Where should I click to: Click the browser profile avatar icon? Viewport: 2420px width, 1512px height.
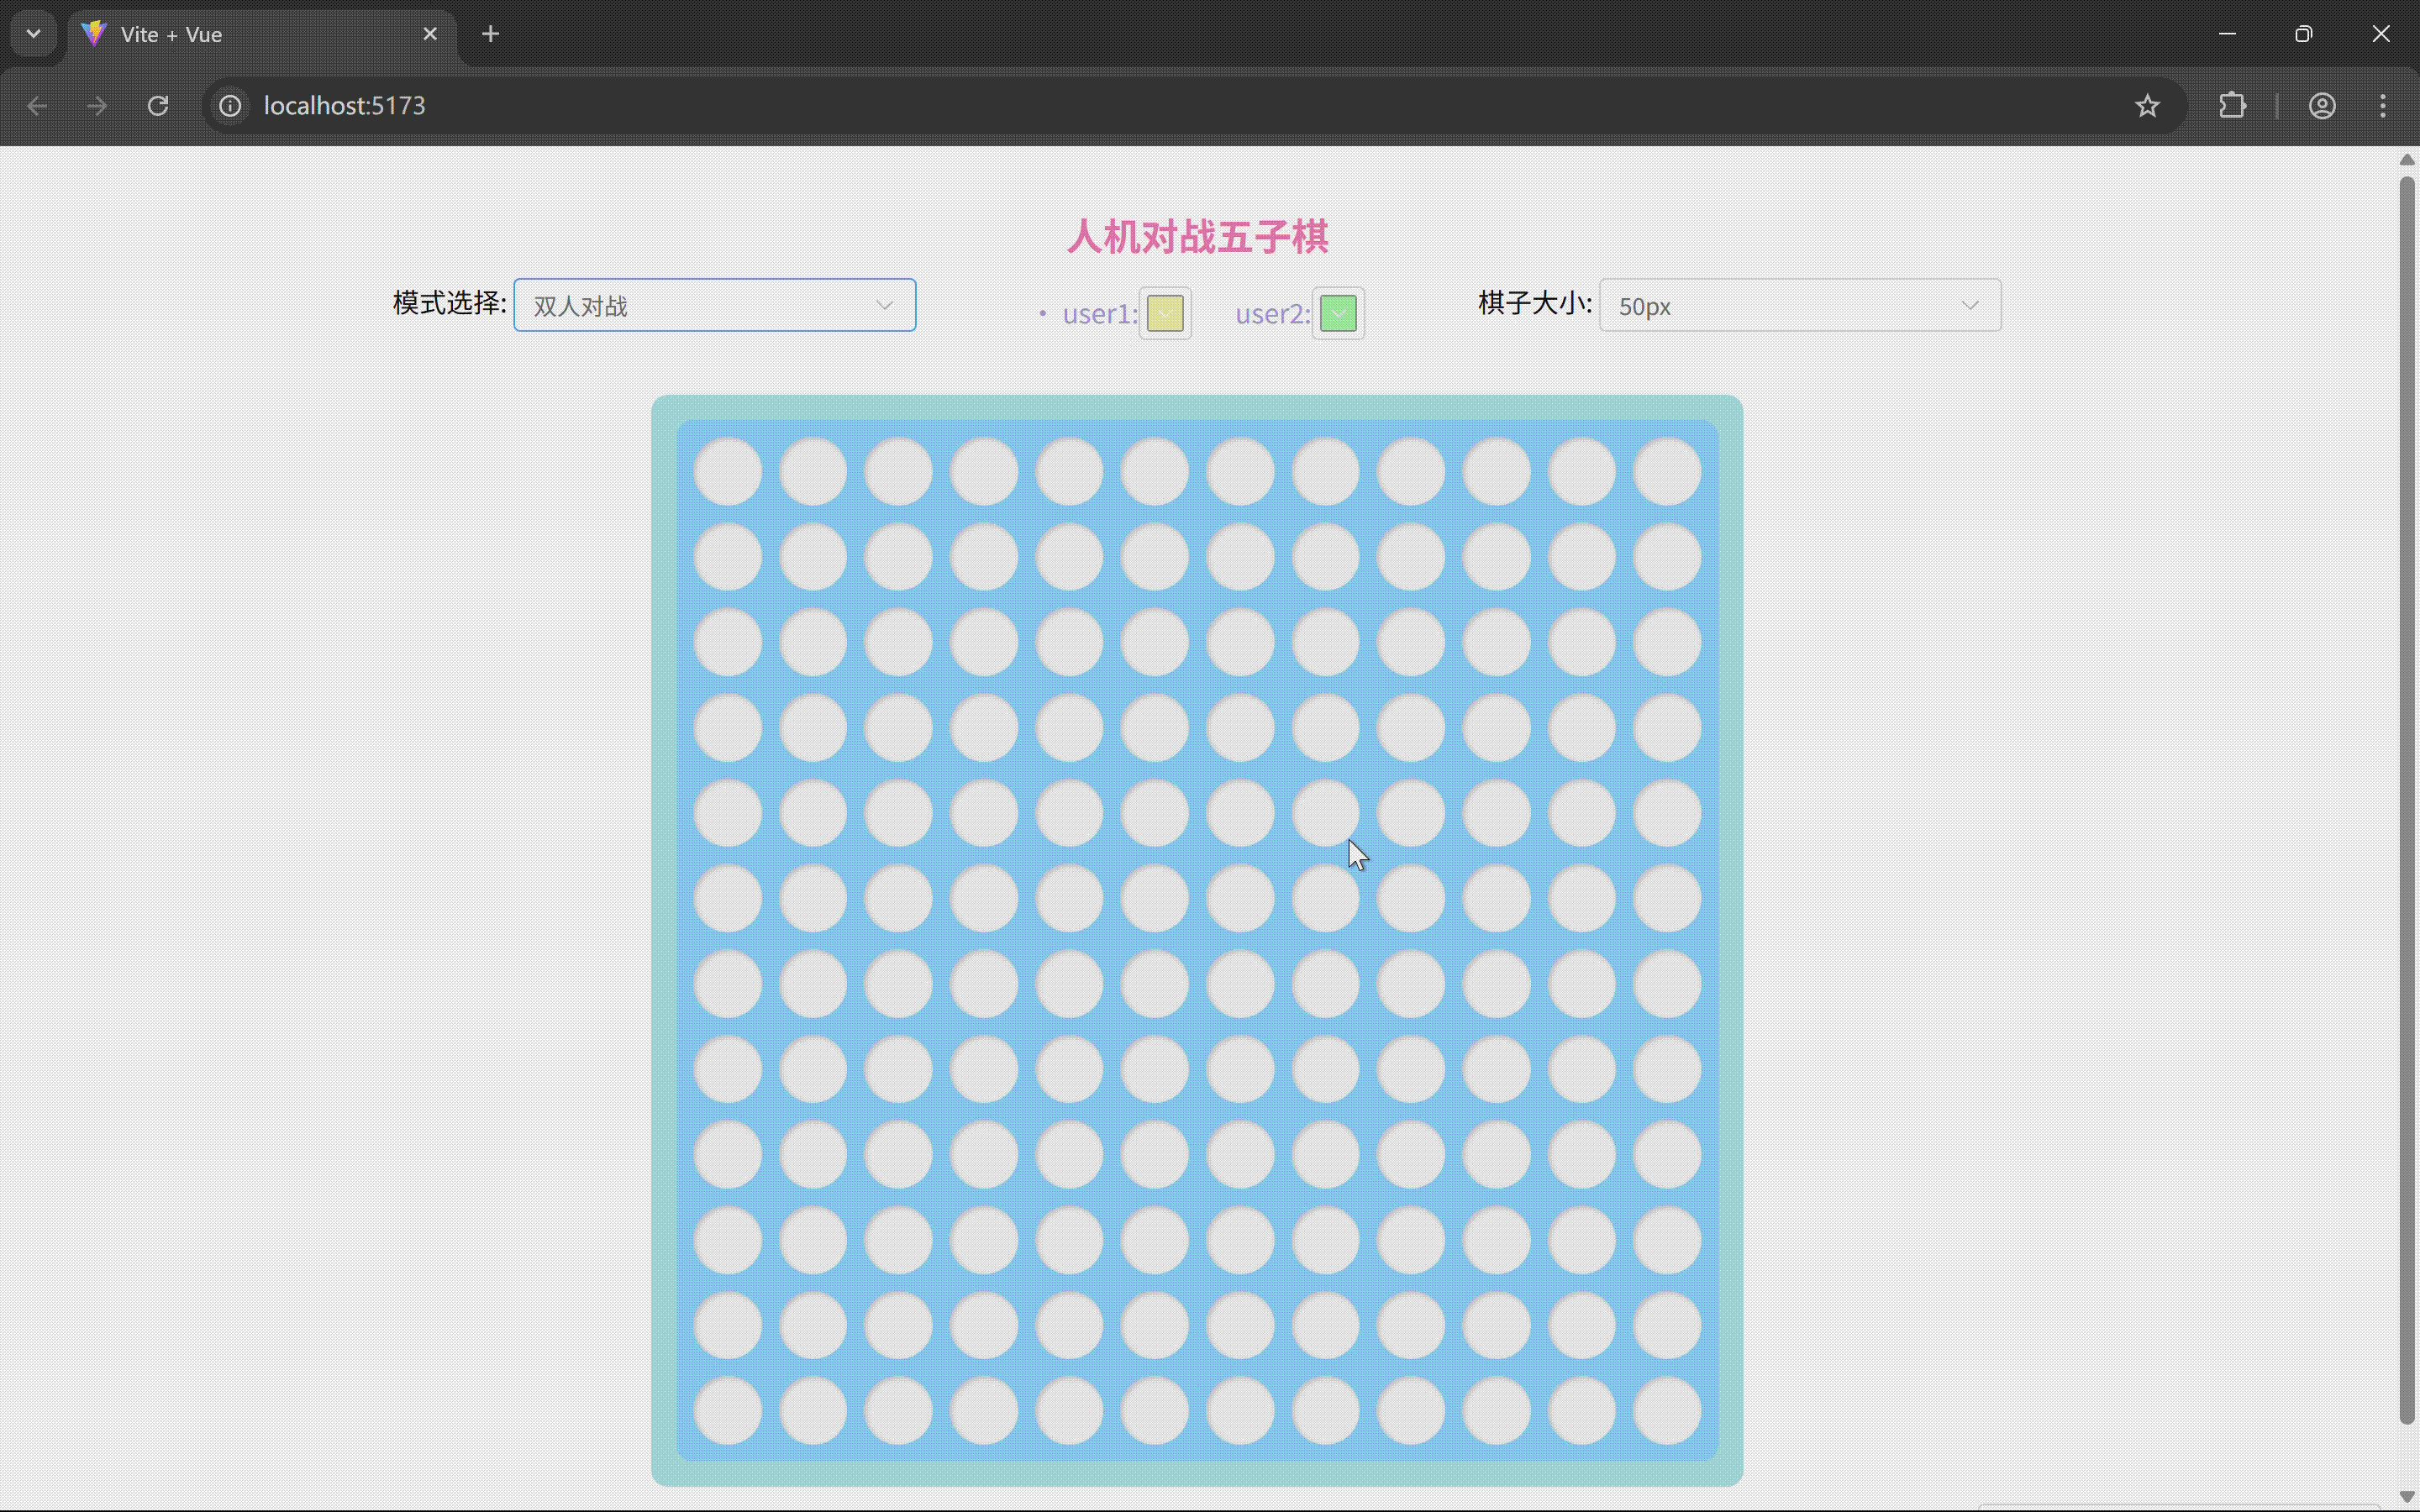2321,105
